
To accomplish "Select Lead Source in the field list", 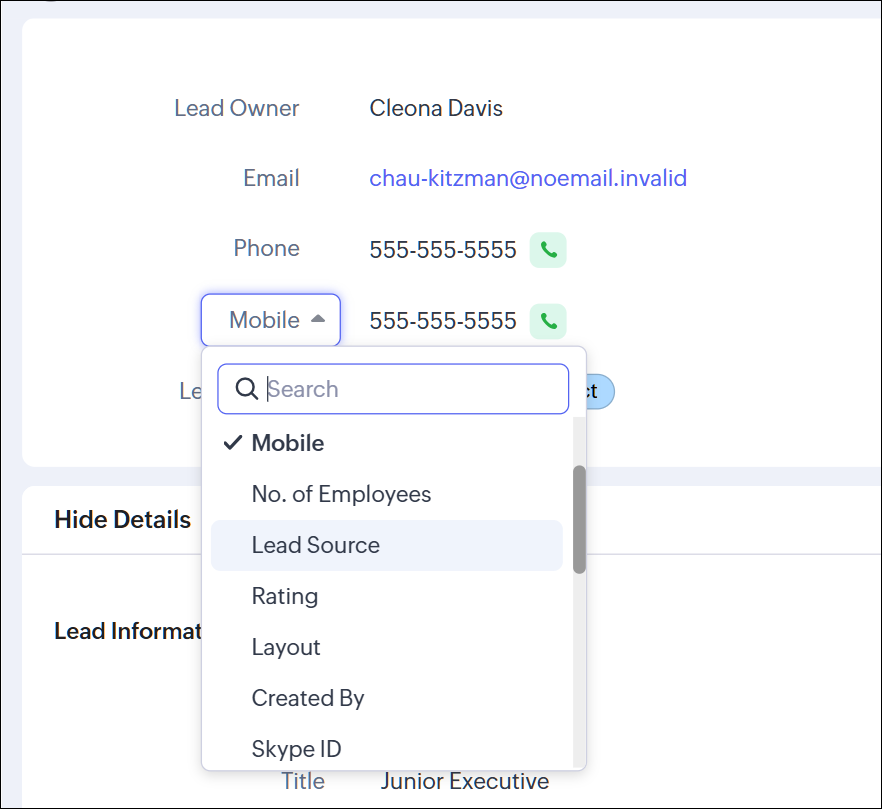I will coord(316,545).
